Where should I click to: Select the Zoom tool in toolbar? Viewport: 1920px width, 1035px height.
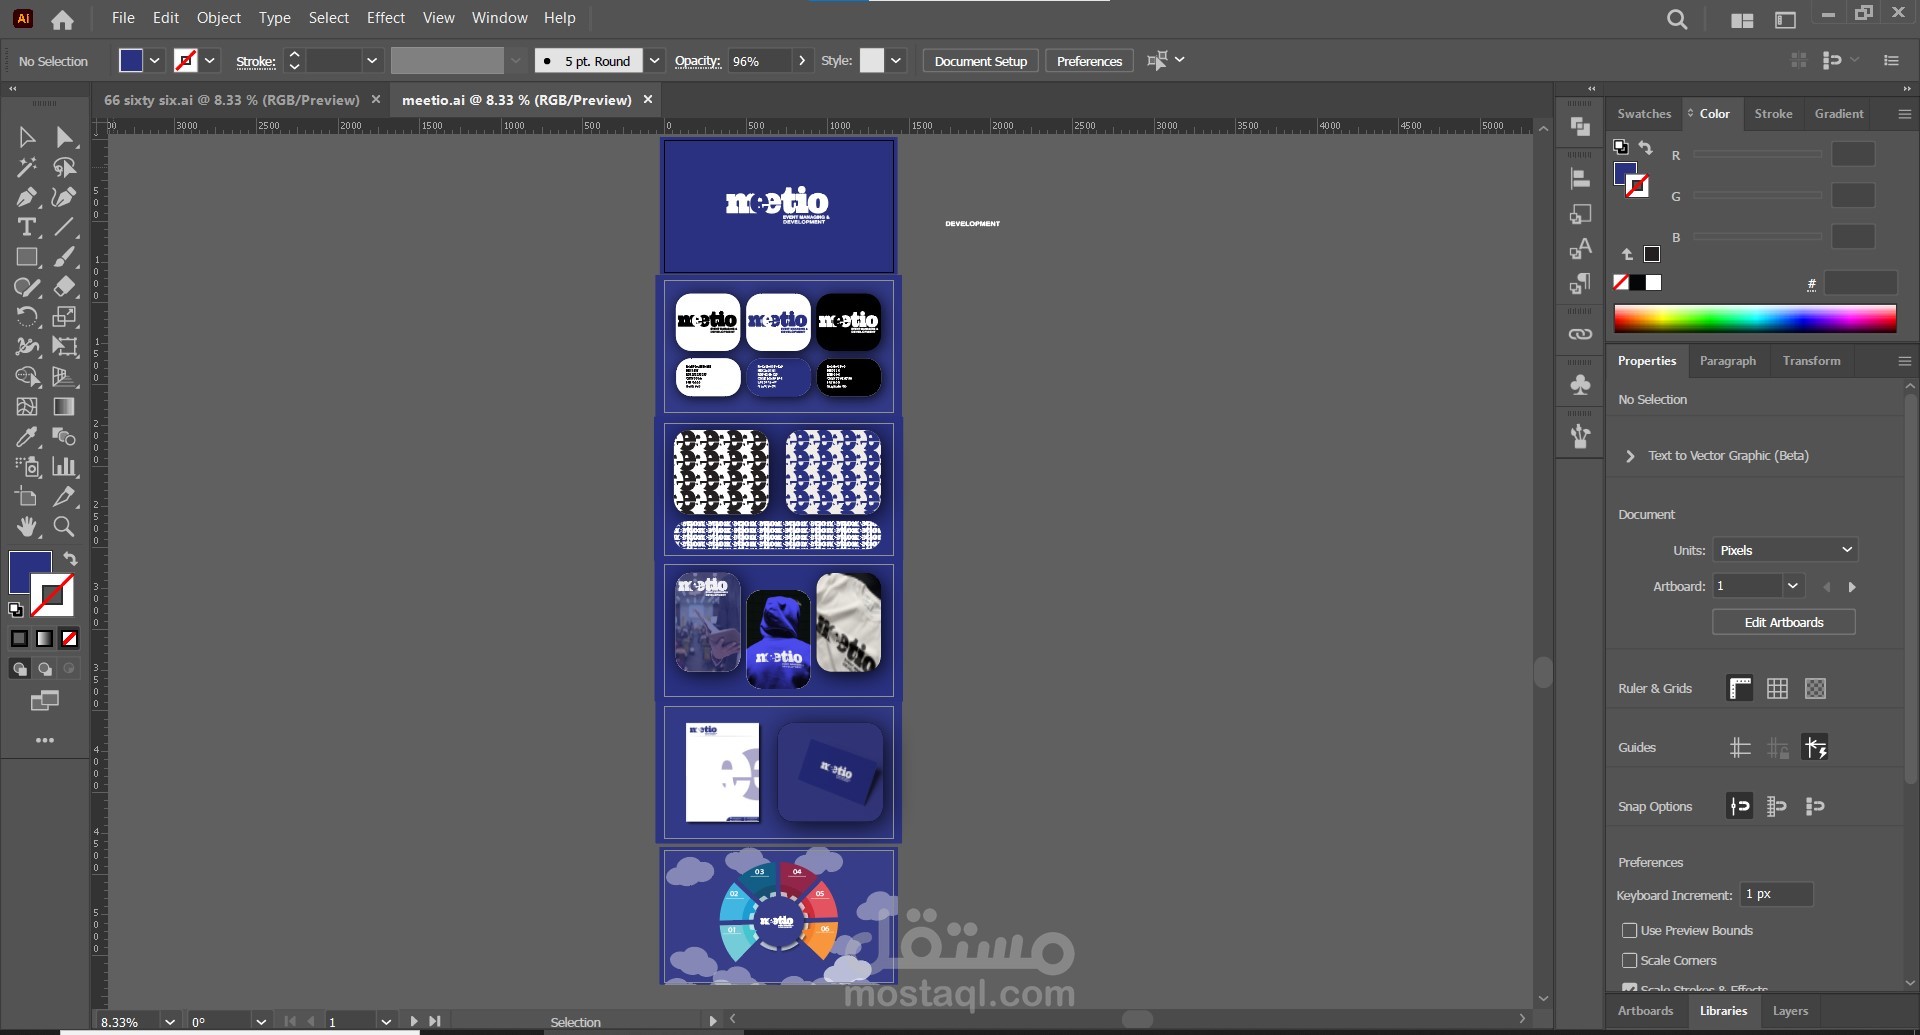(65, 527)
